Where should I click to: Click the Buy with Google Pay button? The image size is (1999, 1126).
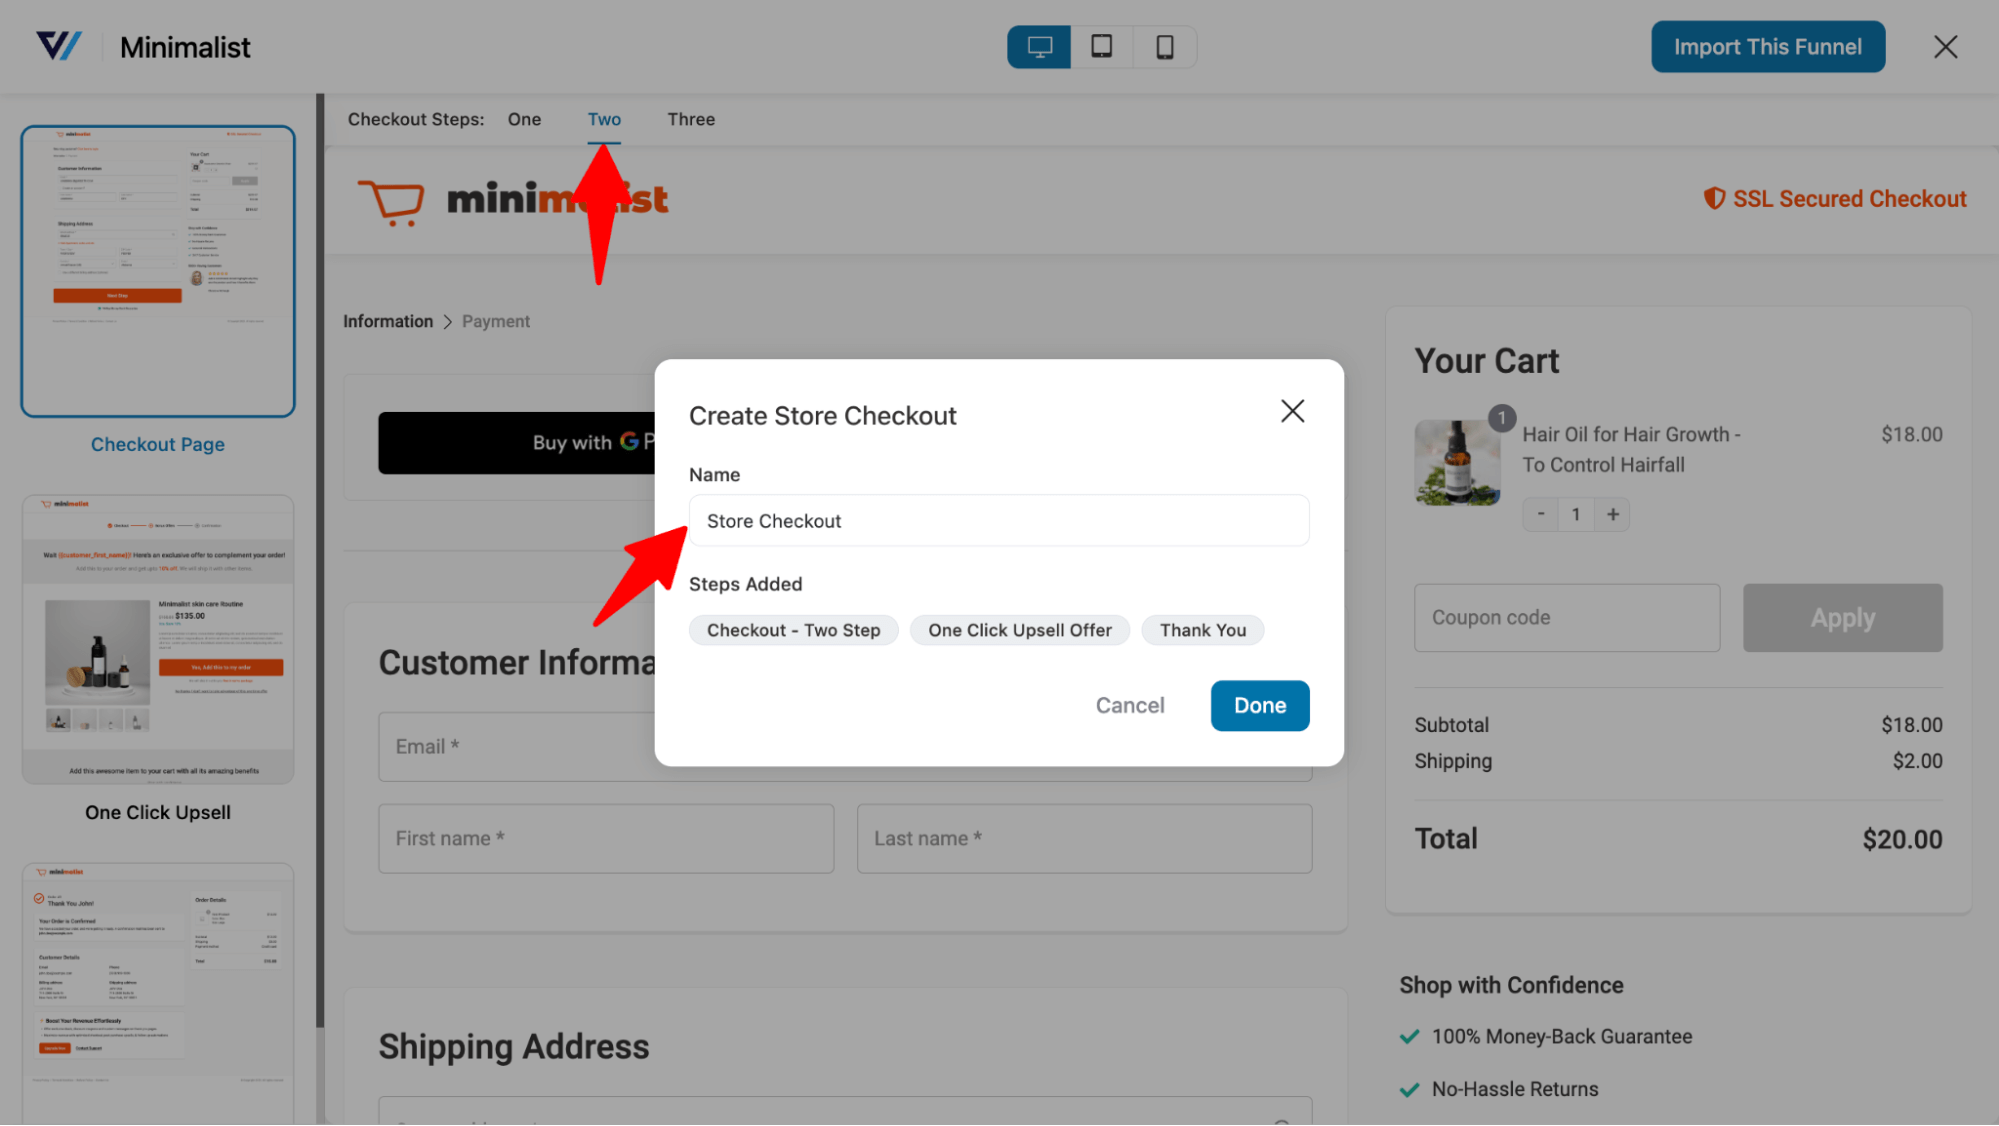point(516,442)
